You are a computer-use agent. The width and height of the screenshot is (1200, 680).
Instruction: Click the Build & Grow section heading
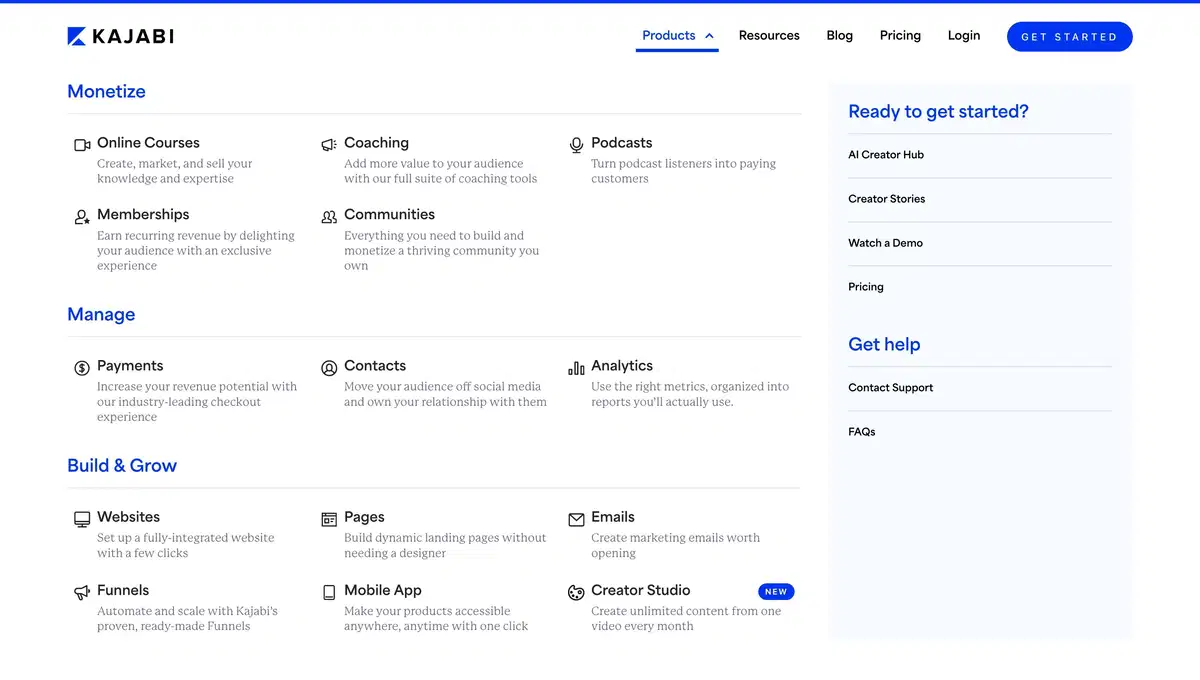[122, 465]
